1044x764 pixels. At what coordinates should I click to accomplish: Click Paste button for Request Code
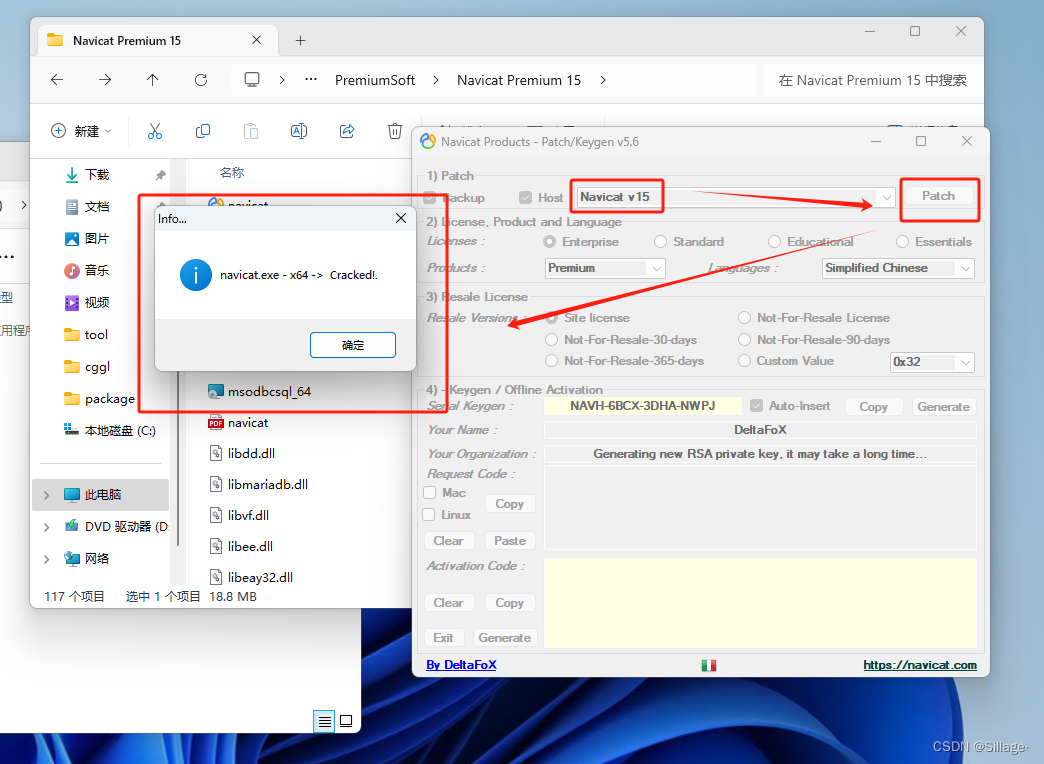(510, 541)
